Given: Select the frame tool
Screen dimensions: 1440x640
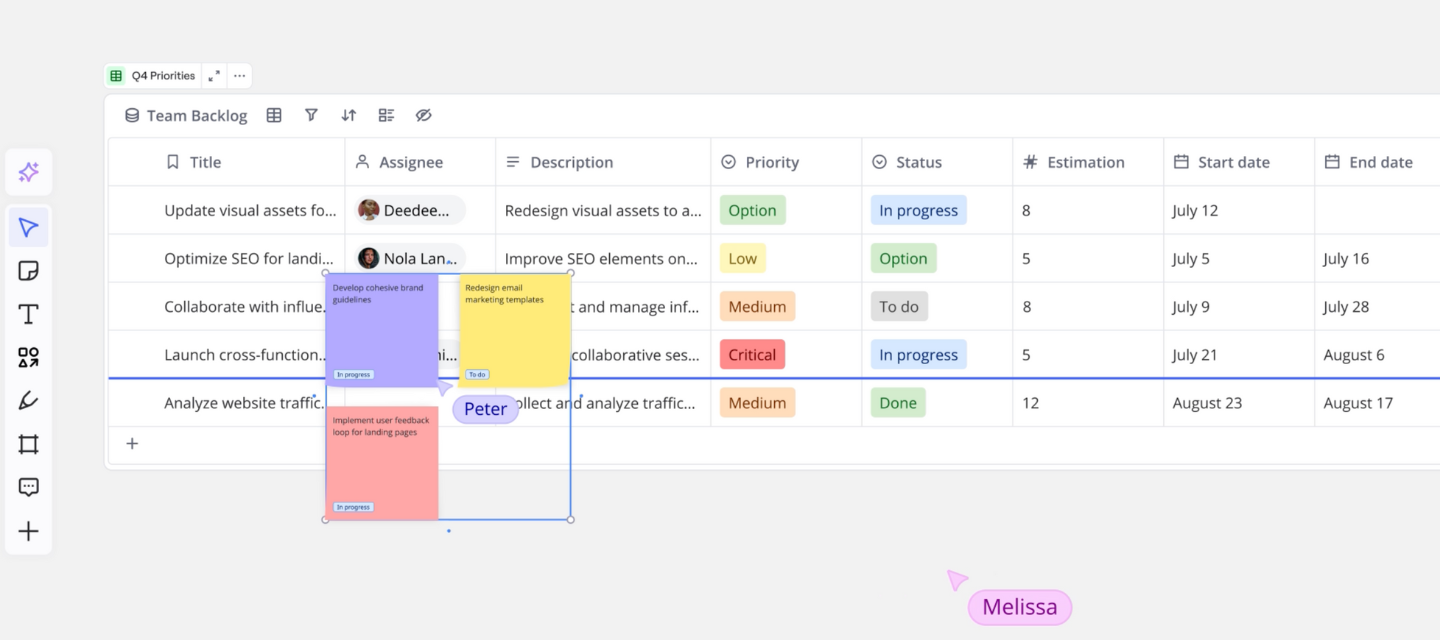Looking at the screenshot, I should [28, 445].
